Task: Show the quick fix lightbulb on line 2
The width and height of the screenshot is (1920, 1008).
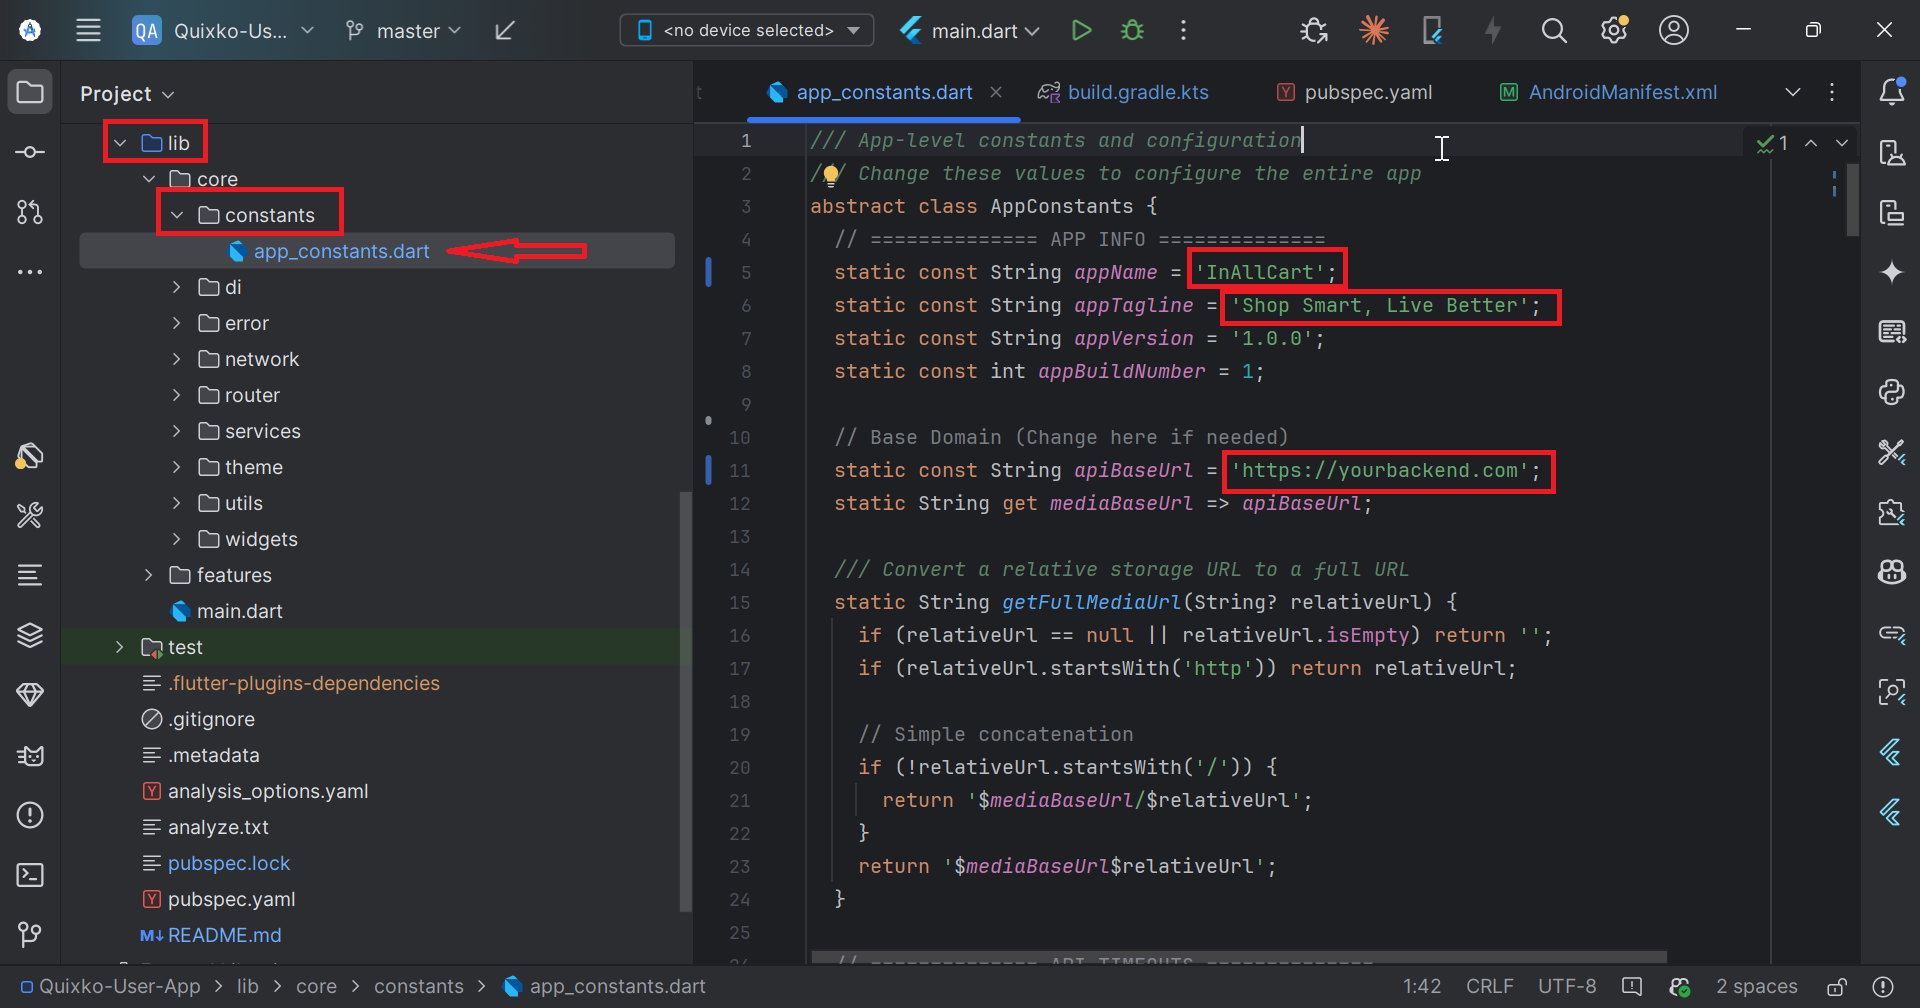Action: (x=830, y=175)
